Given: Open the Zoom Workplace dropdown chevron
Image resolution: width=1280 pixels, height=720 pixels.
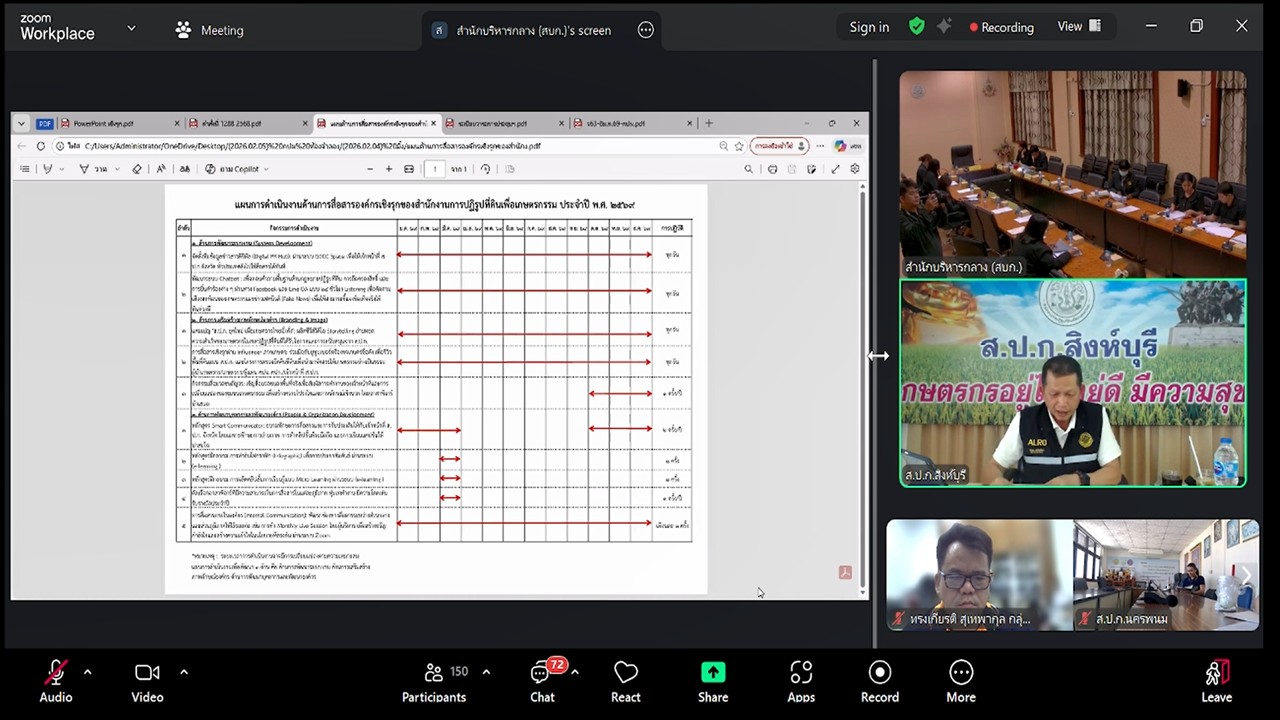Looking at the screenshot, I should (131, 28).
